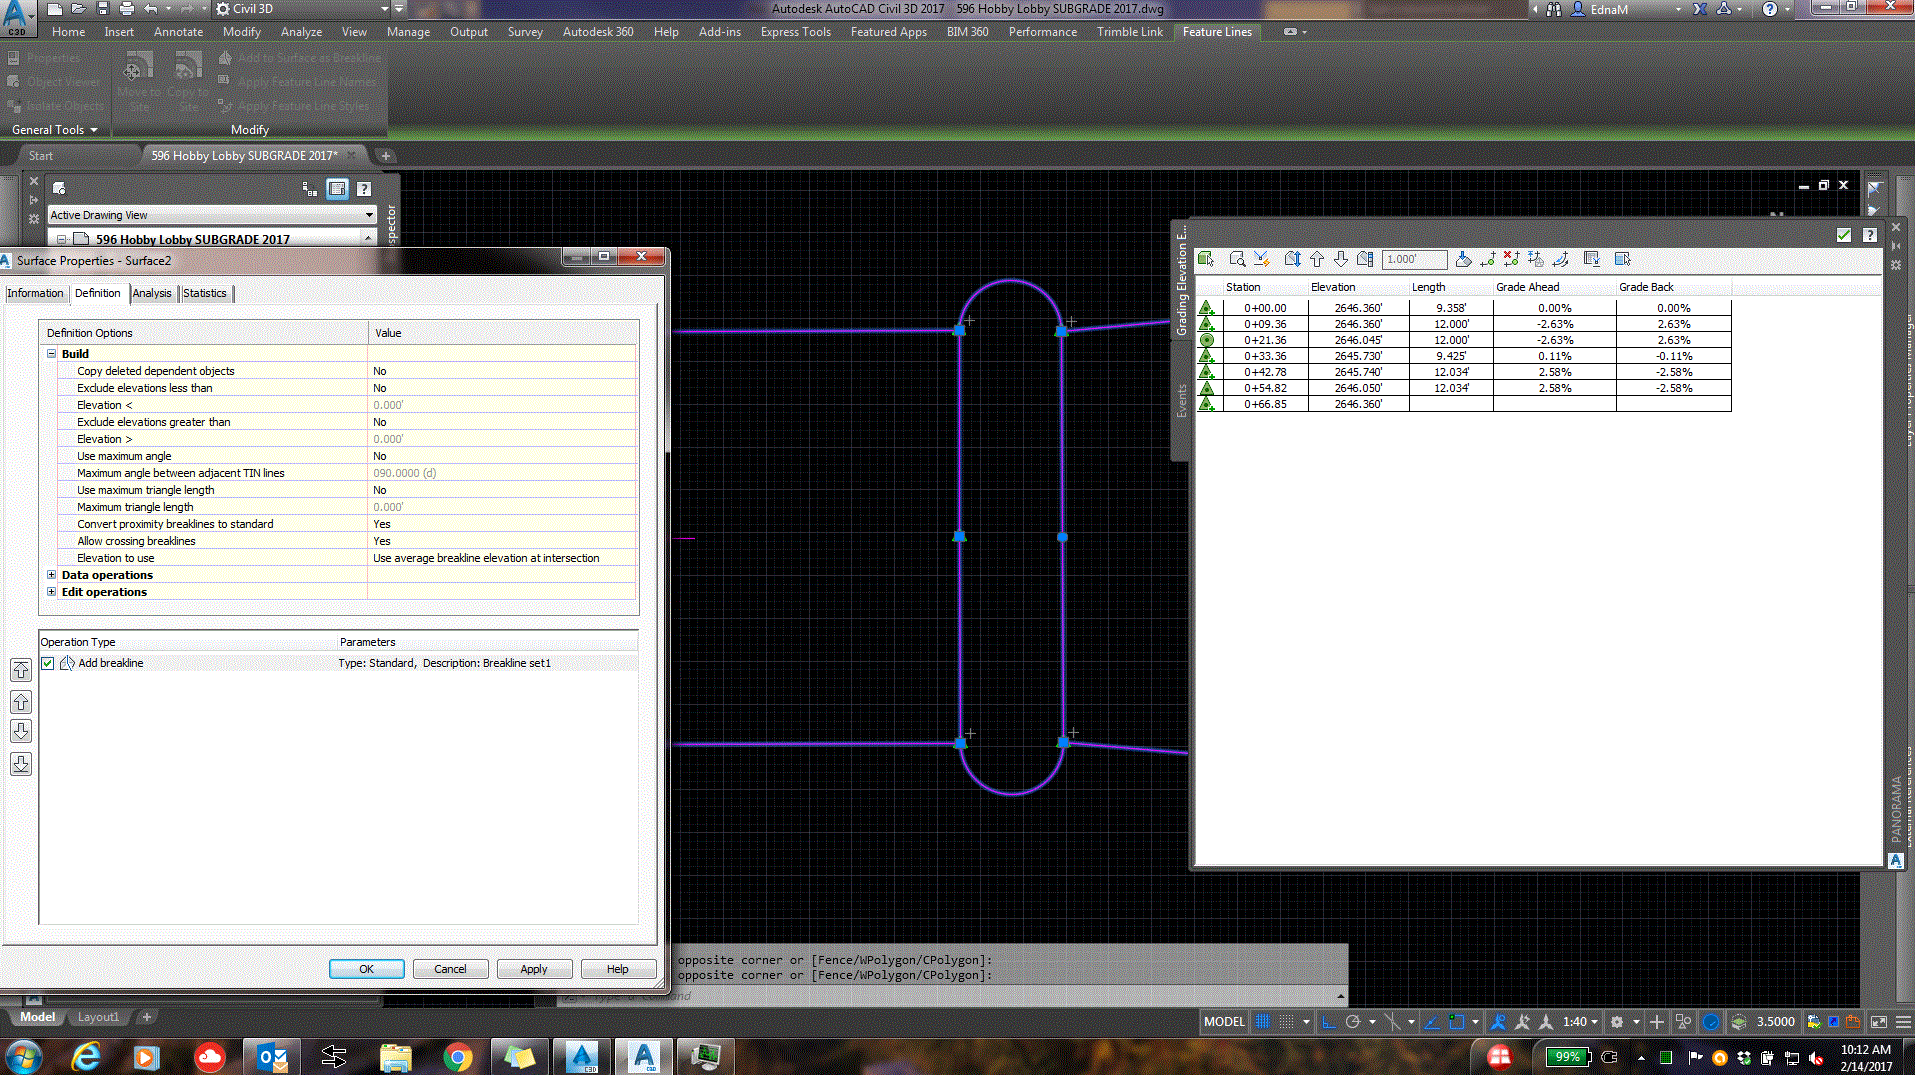
Task: Click Flatten Grade or Elevations icon
Action: [x=1463, y=259]
